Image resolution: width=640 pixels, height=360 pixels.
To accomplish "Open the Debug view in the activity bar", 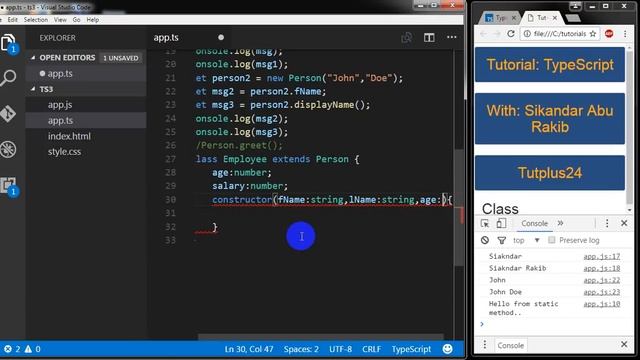I will pos(8,149).
